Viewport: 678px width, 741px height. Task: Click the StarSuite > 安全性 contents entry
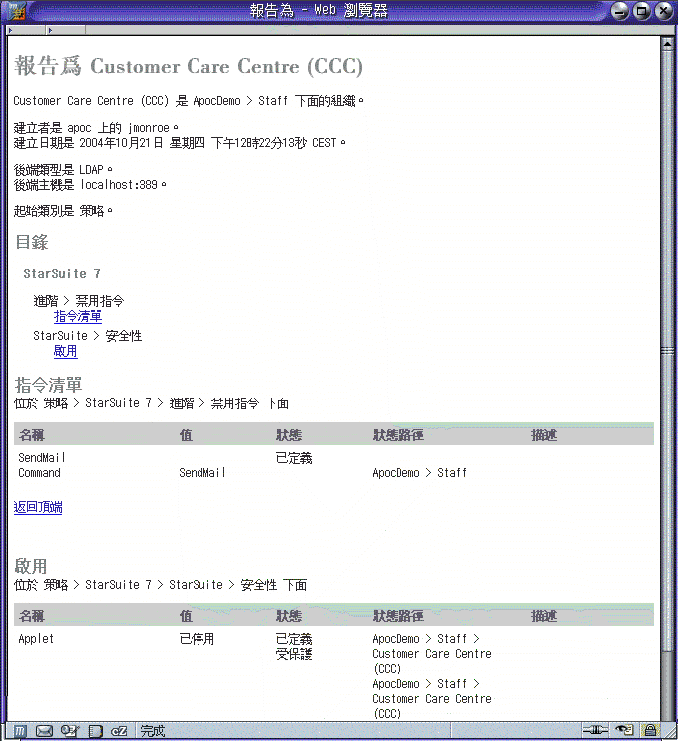click(x=88, y=336)
